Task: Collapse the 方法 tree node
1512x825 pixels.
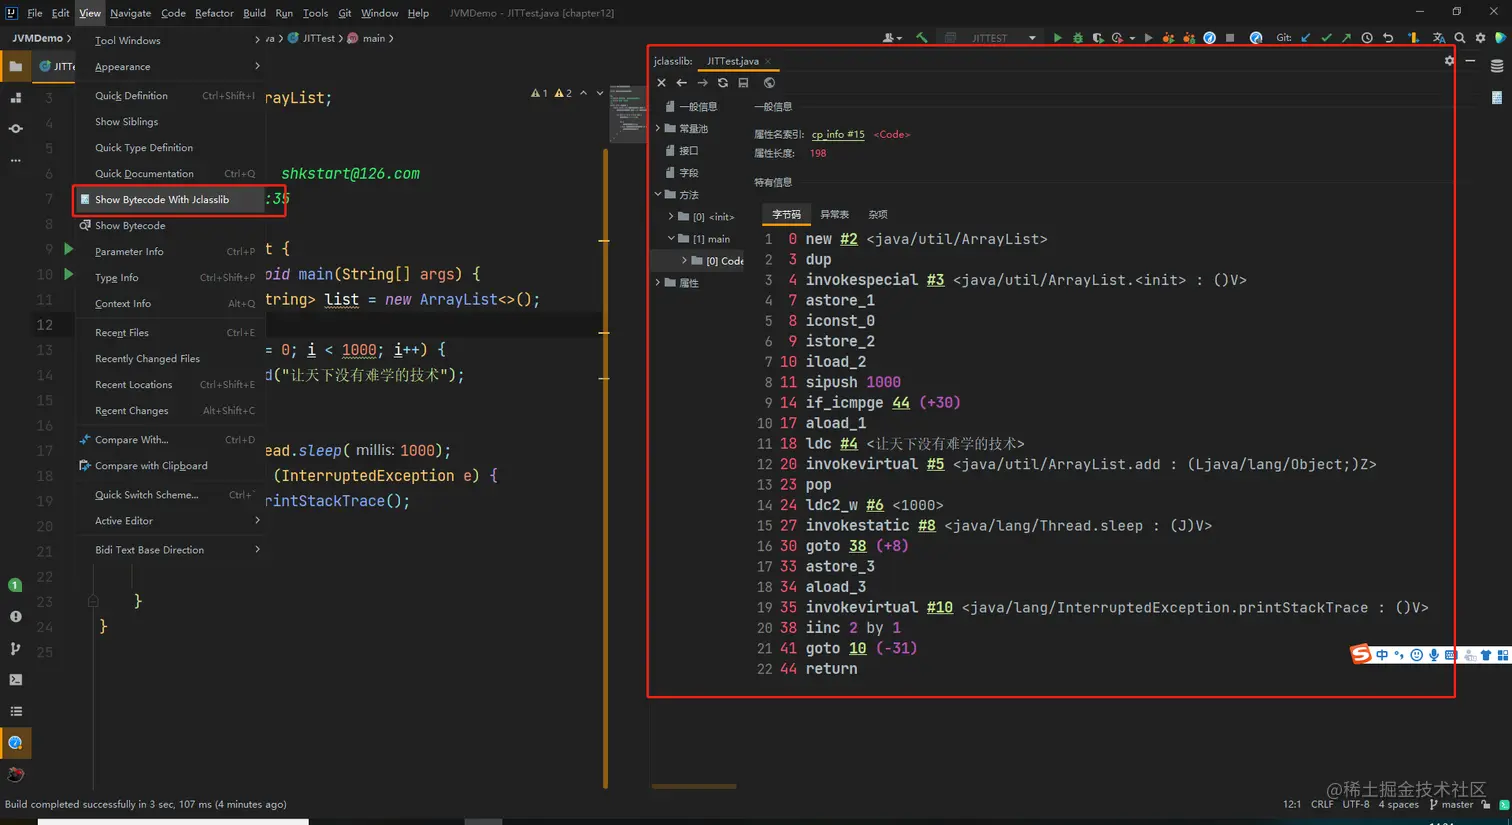Action: point(658,195)
